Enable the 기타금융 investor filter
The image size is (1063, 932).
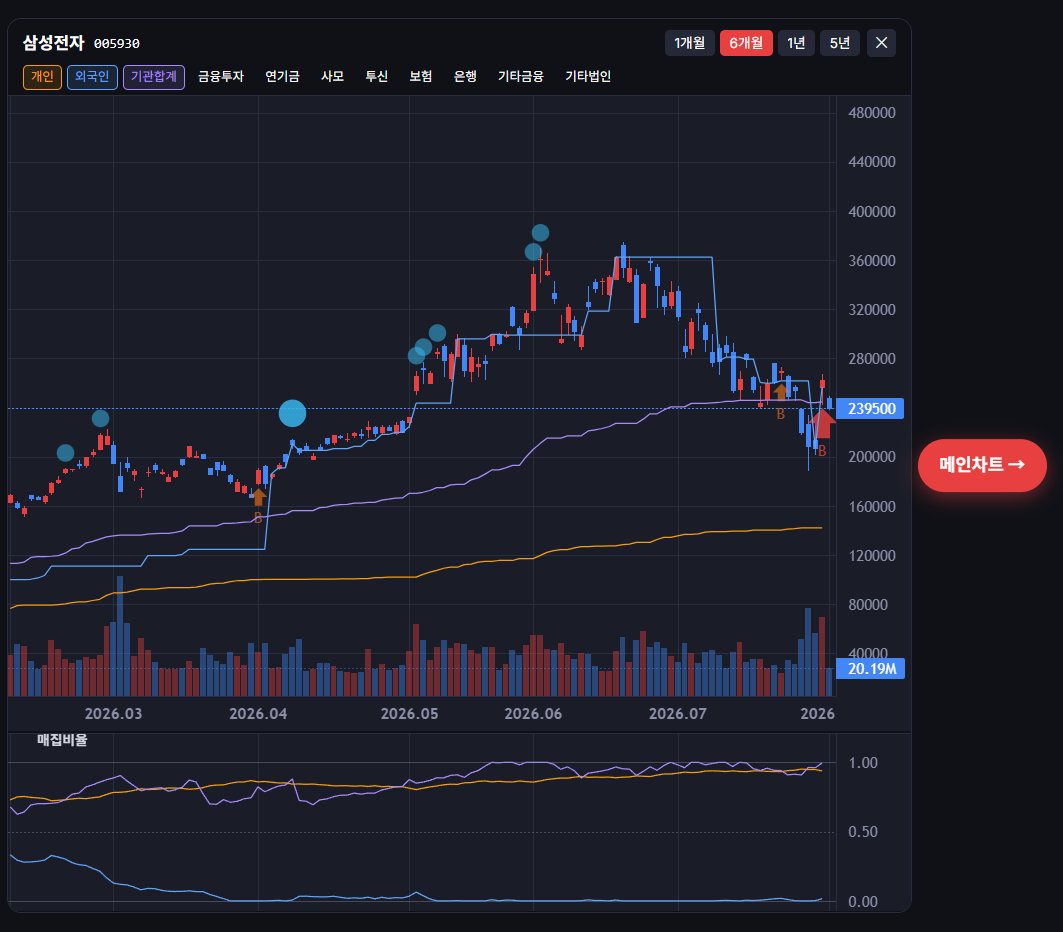[521, 77]
